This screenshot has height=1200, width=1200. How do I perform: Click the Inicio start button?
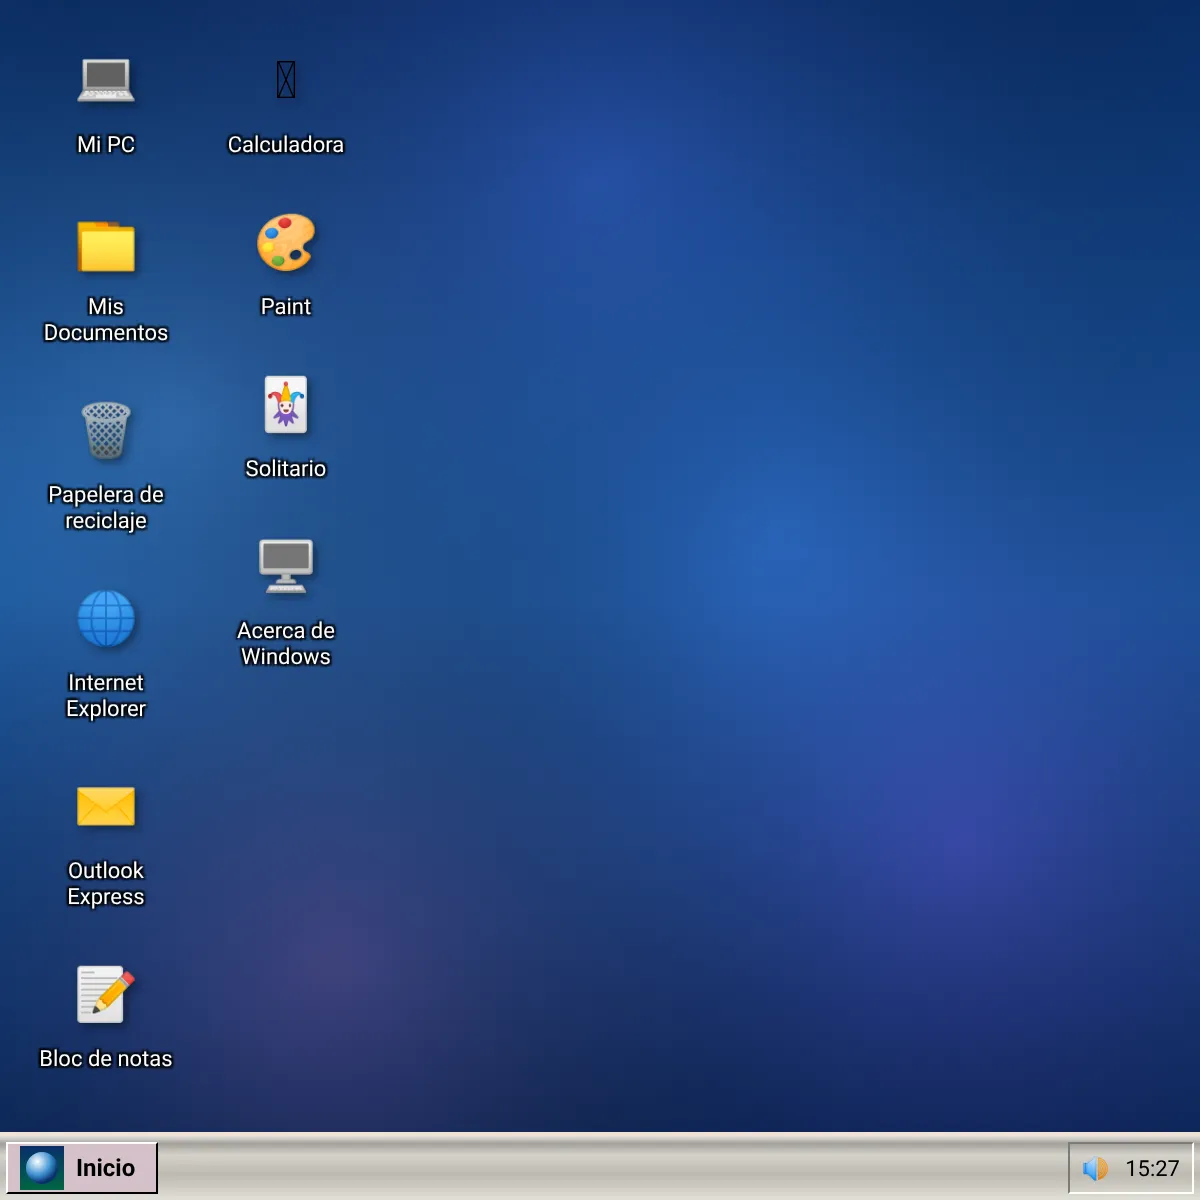coord(82,1168)
